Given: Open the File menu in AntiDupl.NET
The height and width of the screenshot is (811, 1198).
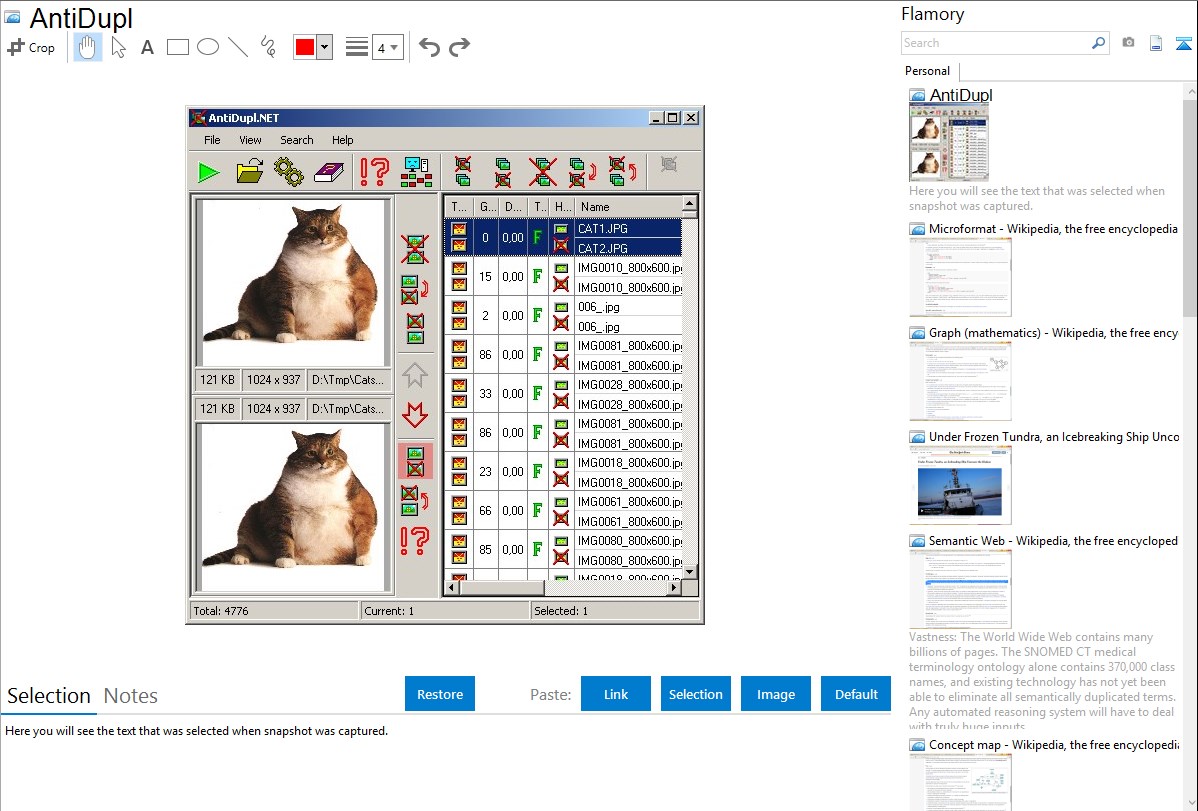Looking at the screenshot, I should (212, 140).
